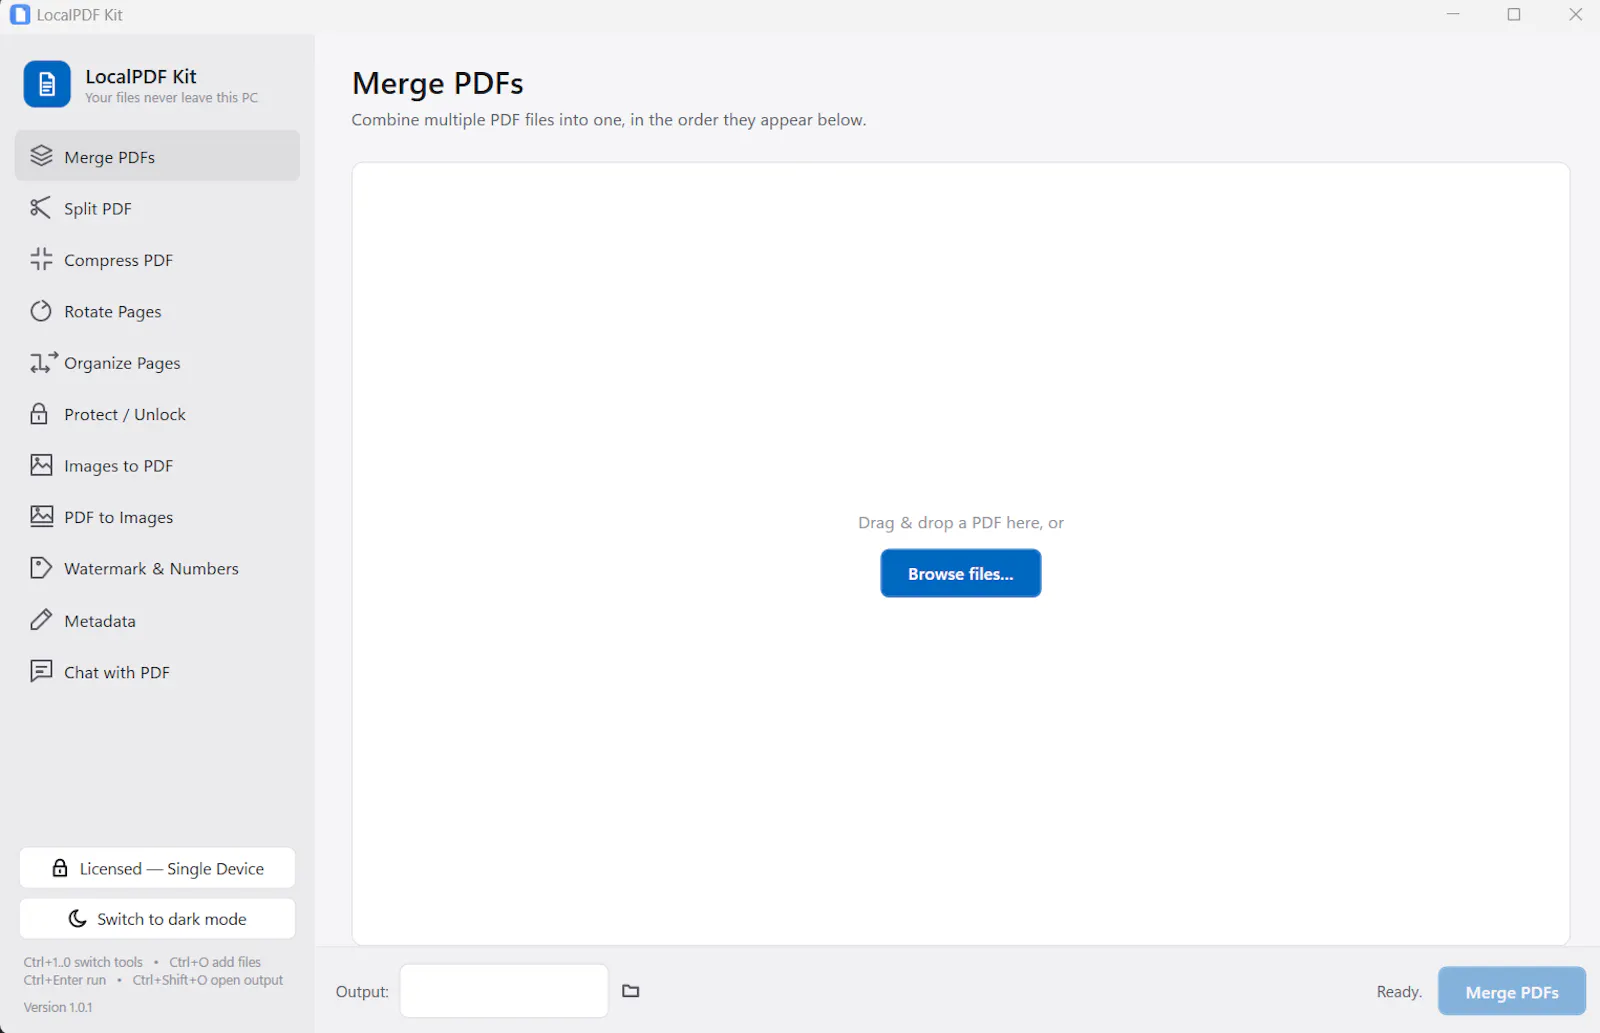Close the LocalPDF Kit window
This screenshot has width=1600, height=1033.
pyautogui.click(x=1575, y=14)
